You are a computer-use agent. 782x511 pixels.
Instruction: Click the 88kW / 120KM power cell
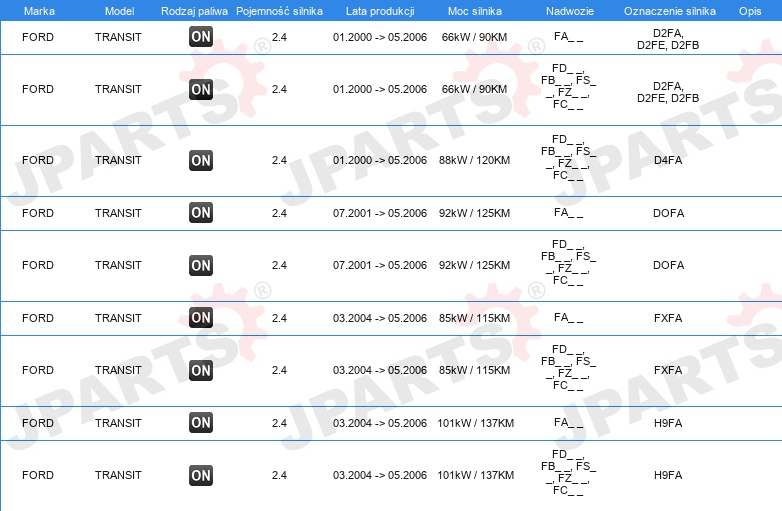point(474,160)
